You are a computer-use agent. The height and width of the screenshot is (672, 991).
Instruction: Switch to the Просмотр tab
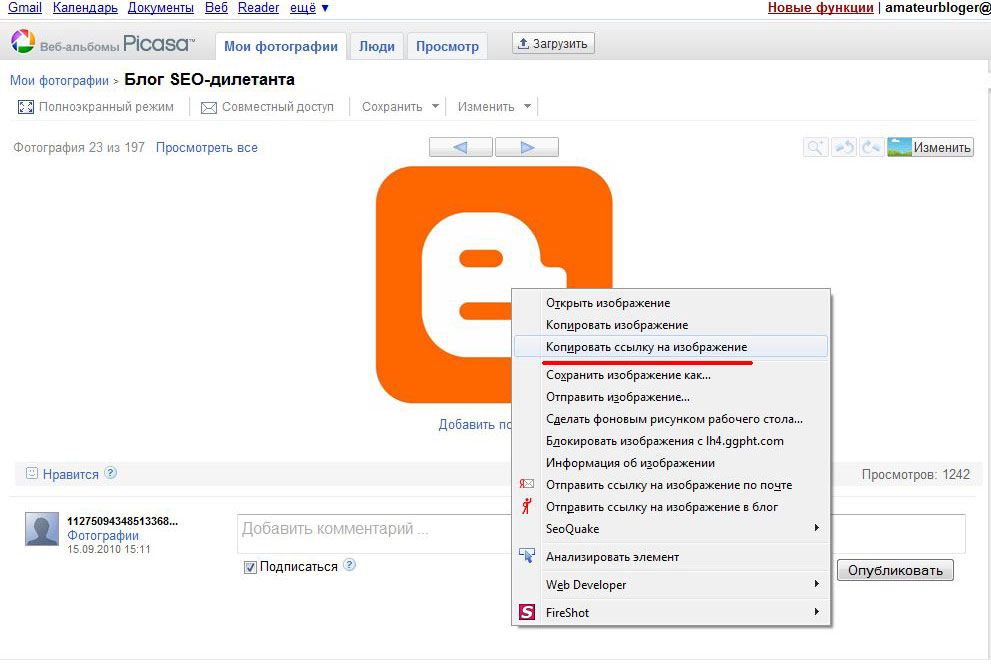447,46
